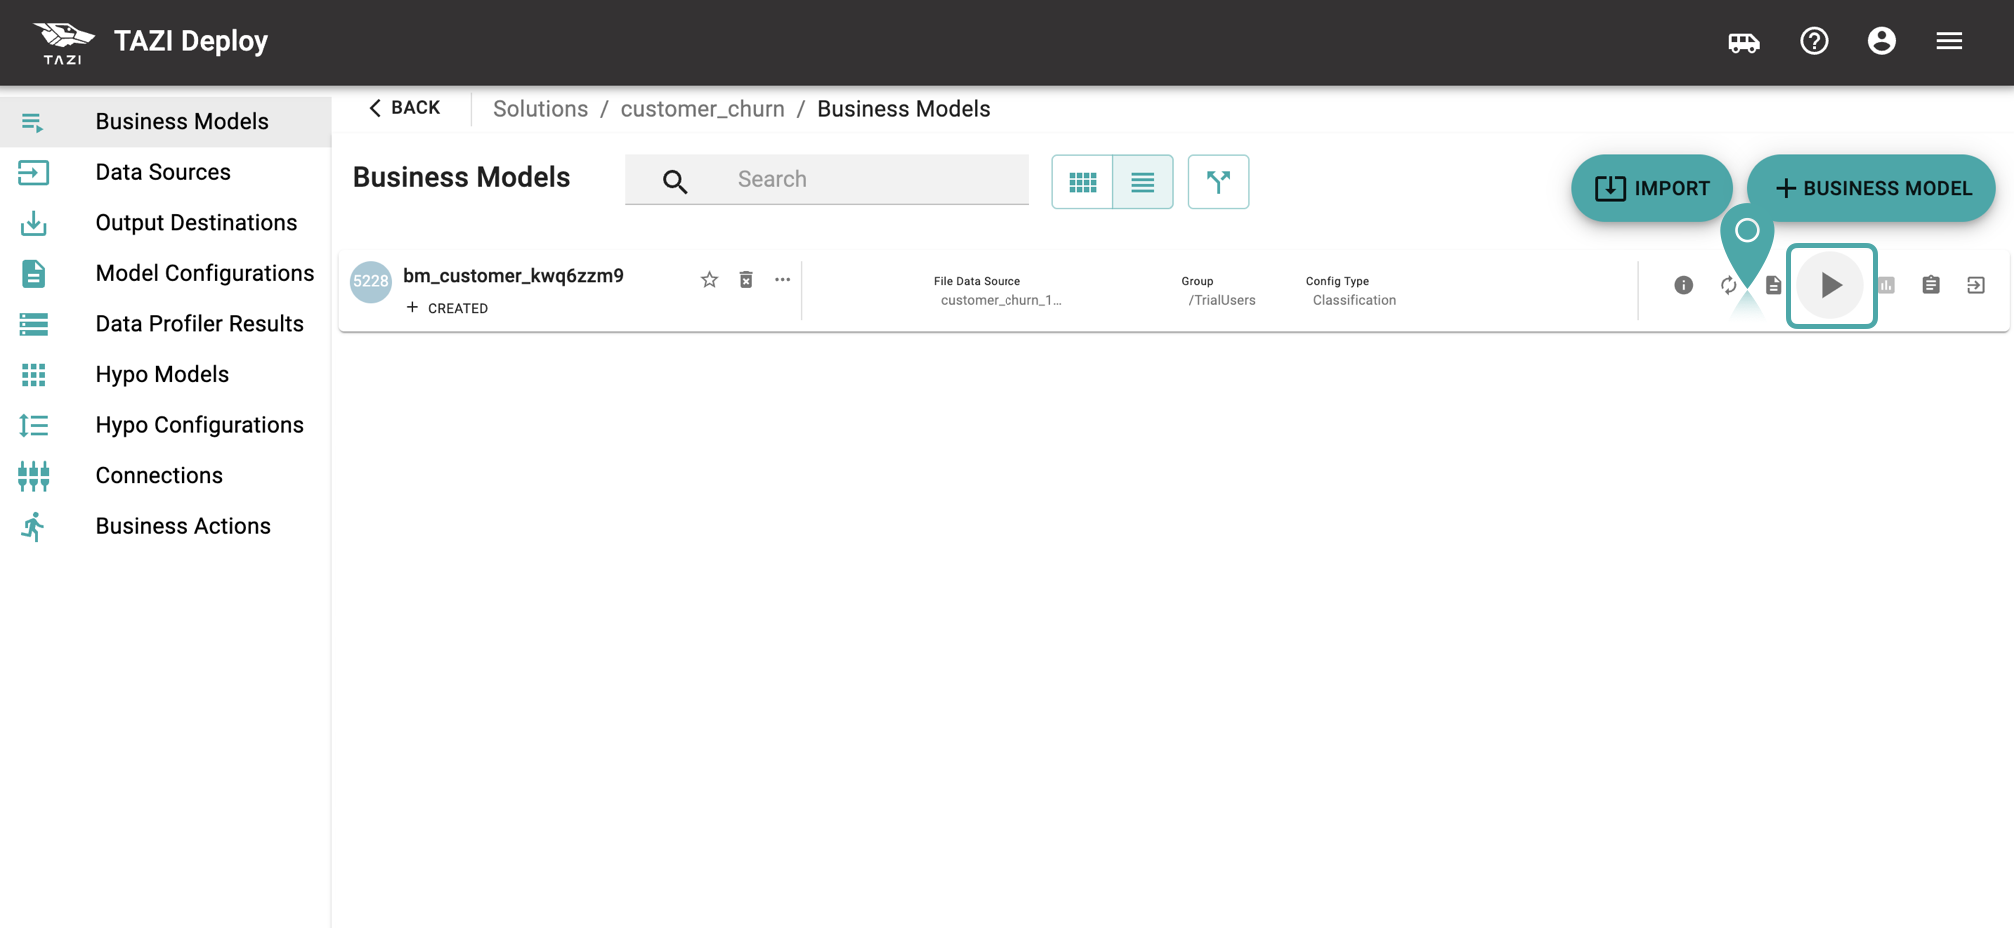Viewport: 2014px width, 928px height.
Task: Select Business Models in sidebar
Action: [x=165, y=122]
